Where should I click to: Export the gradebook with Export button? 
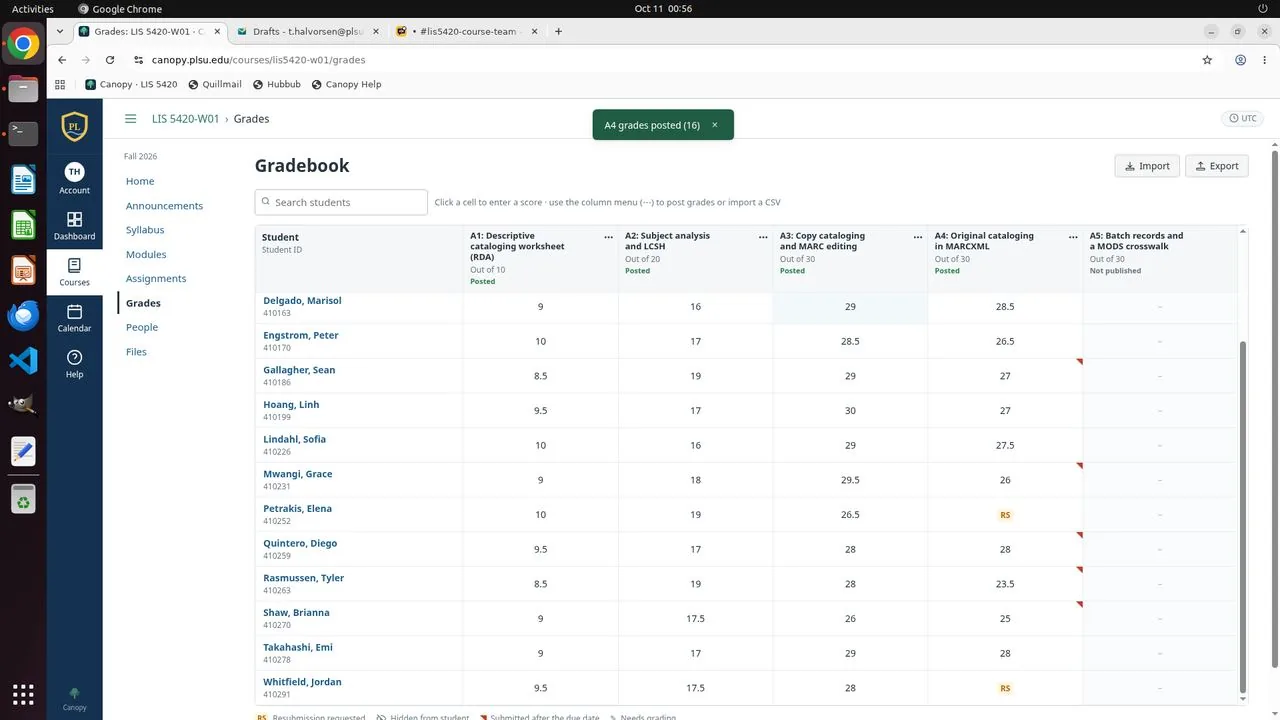click(1216, 166)
